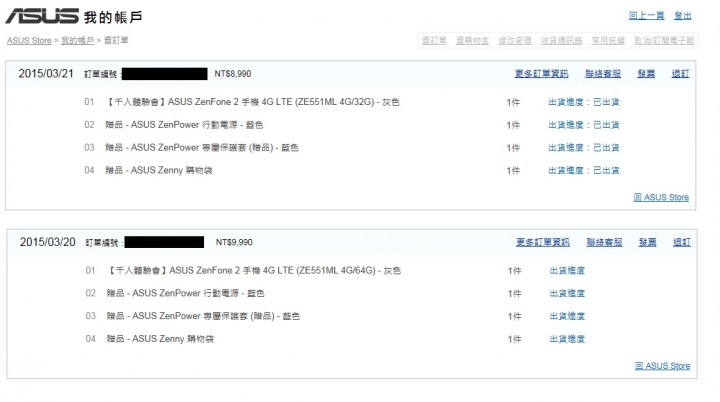View 更多訂單資訊 for 2015/03/21 order
720x402 pixels.
pos(541,74)
